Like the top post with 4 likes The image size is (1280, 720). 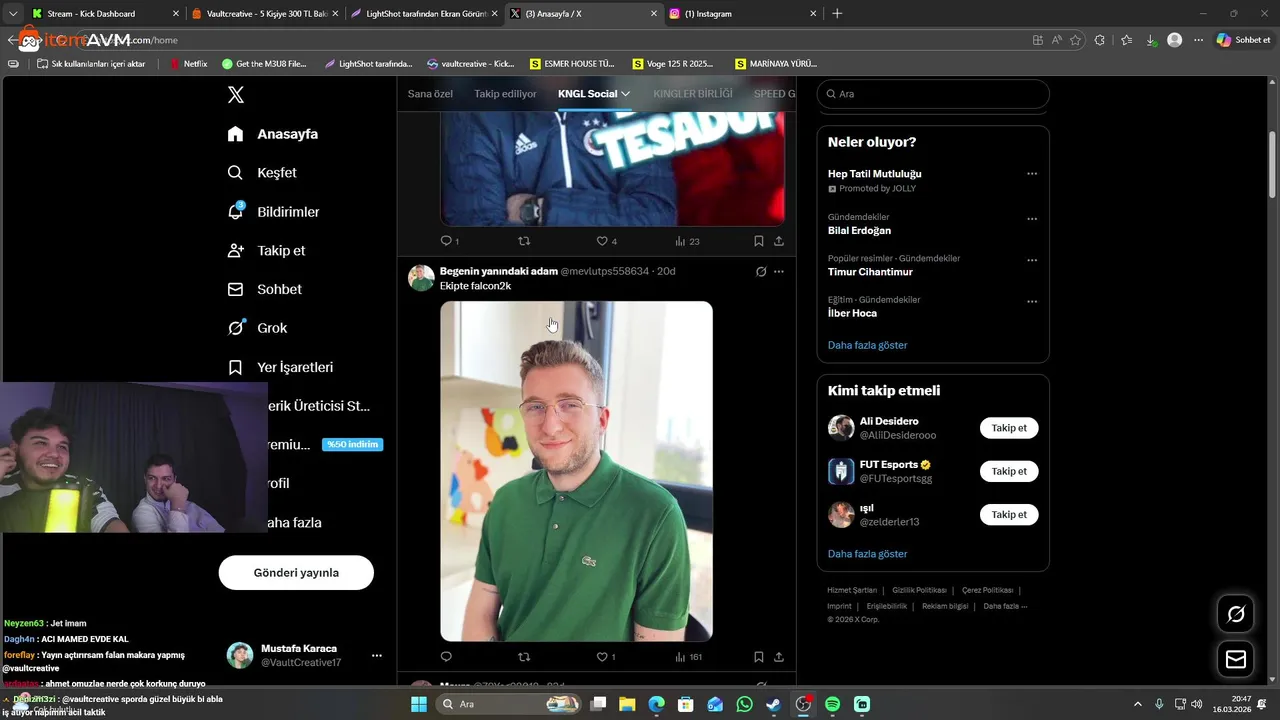pos(606,241)
